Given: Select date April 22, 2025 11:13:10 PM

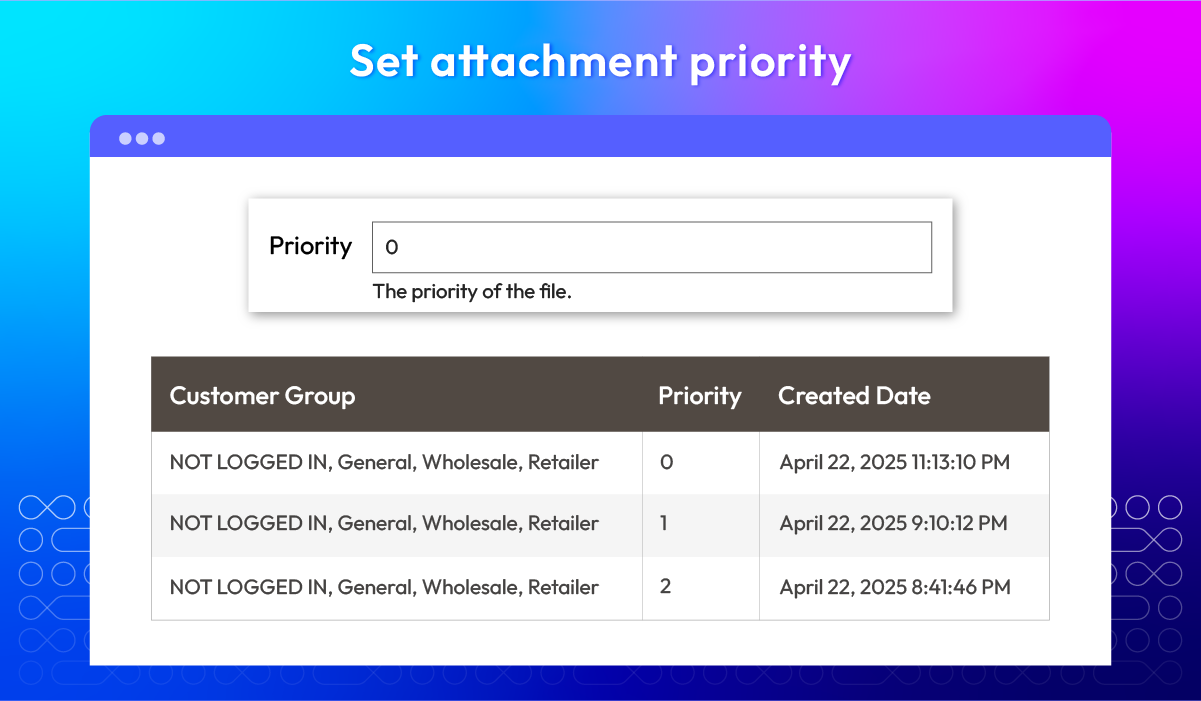Looking at the screenshot, I should tap(895, 462).
